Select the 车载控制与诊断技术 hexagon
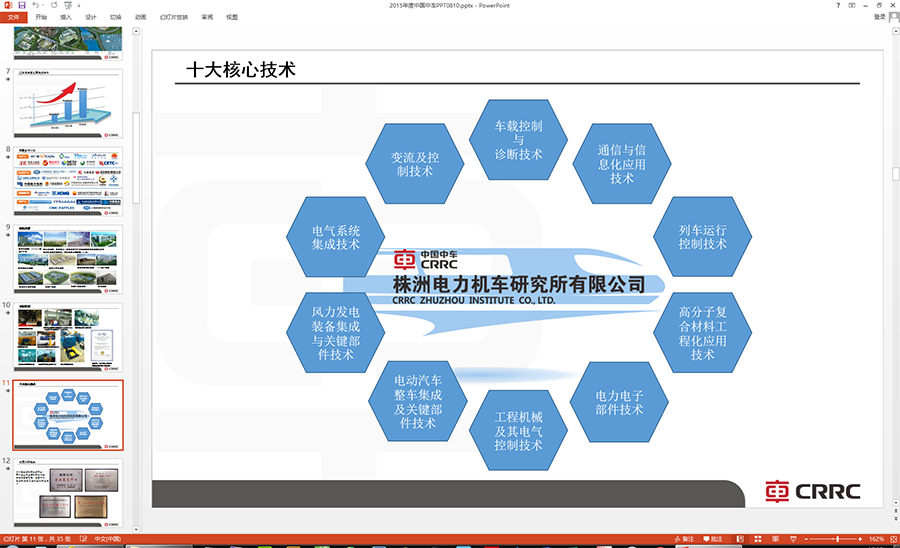Image resolution: width=900 pixels, height=548 pixels. [518, 140]
